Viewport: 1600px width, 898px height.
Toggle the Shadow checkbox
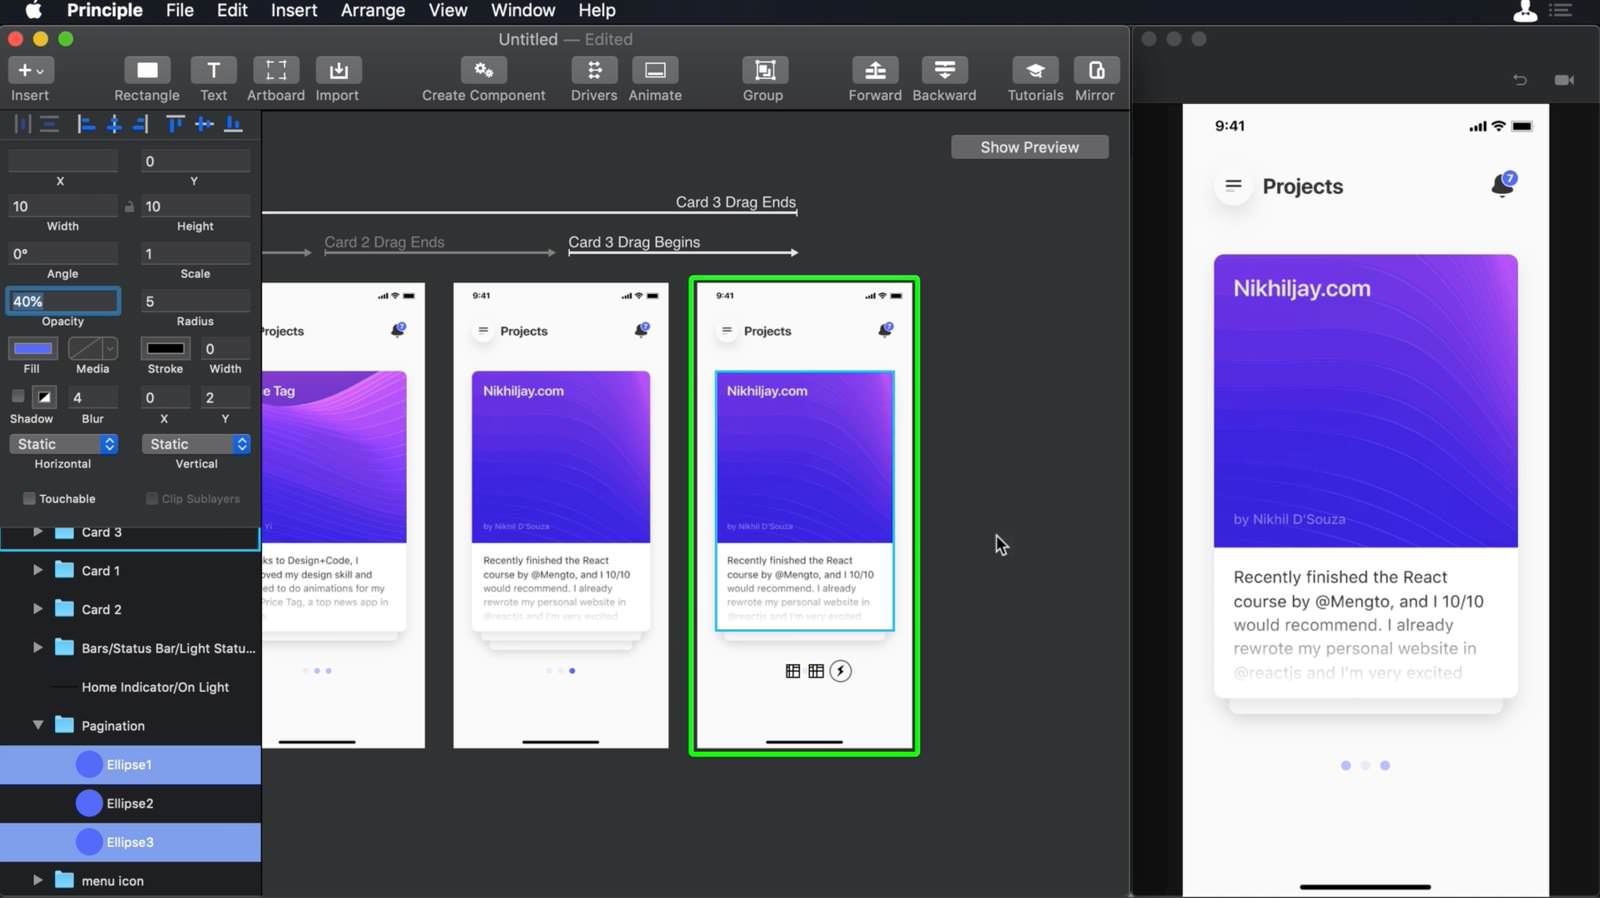pos(18,396)
